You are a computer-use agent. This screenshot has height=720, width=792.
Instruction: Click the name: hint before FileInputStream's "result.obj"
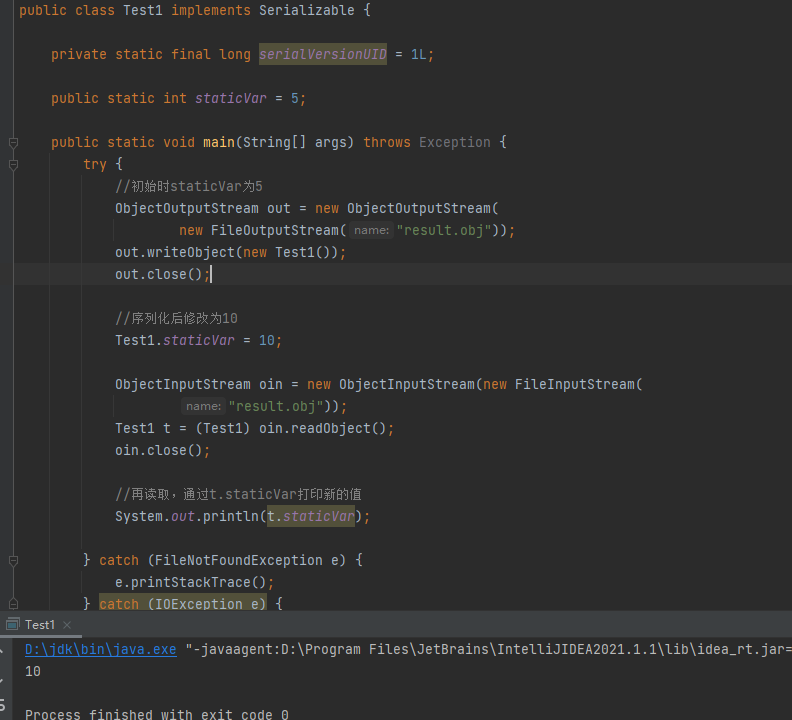tap(203, 406)
